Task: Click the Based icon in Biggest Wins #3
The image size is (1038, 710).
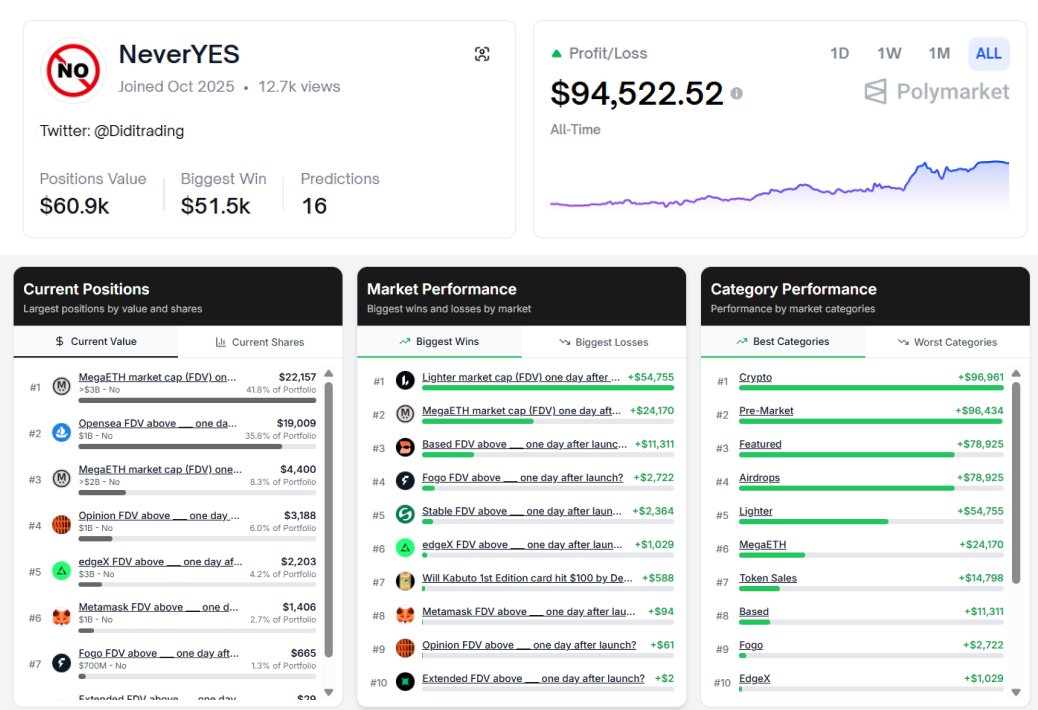Action: point(405,448)
